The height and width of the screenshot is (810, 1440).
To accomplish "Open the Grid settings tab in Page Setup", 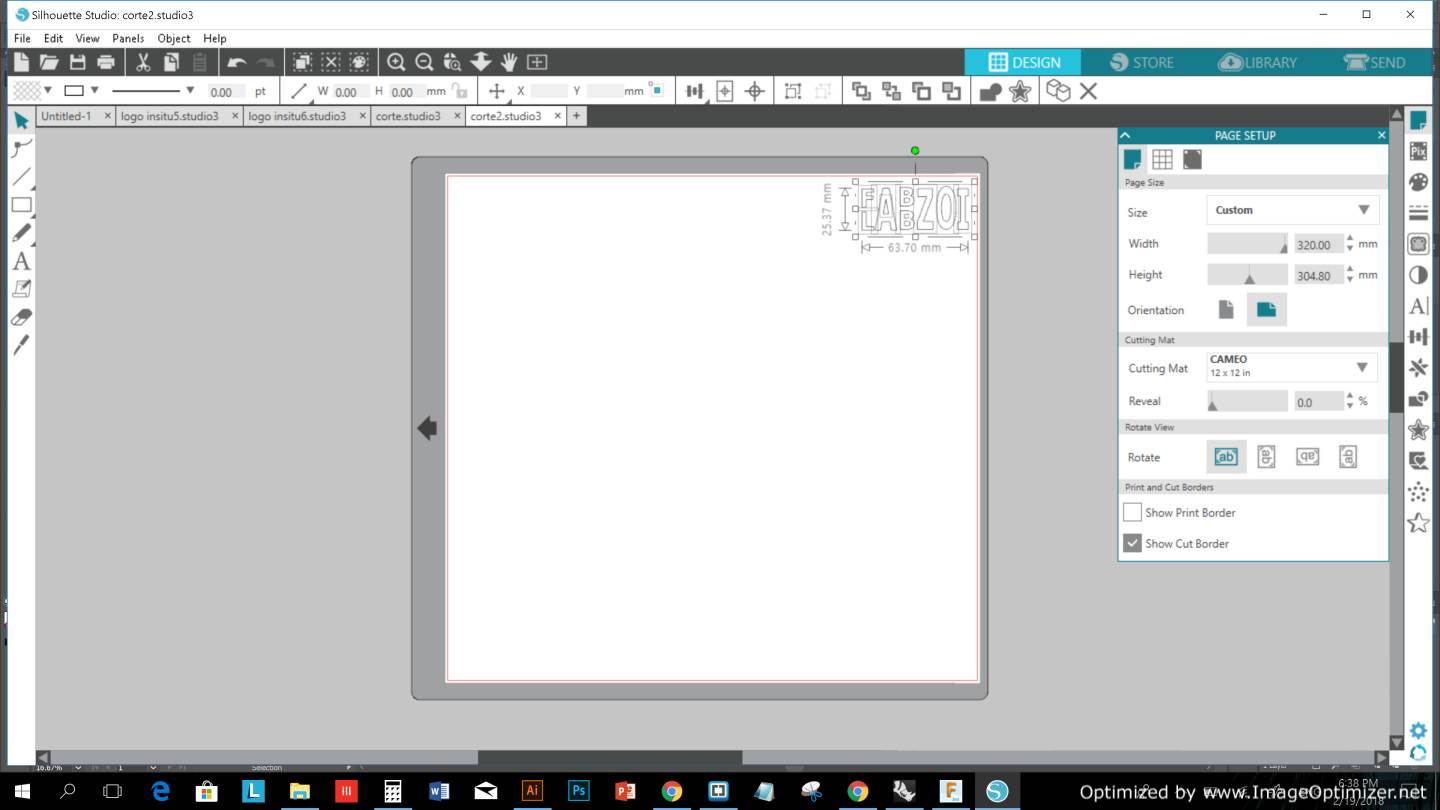I will point(1162,159).
